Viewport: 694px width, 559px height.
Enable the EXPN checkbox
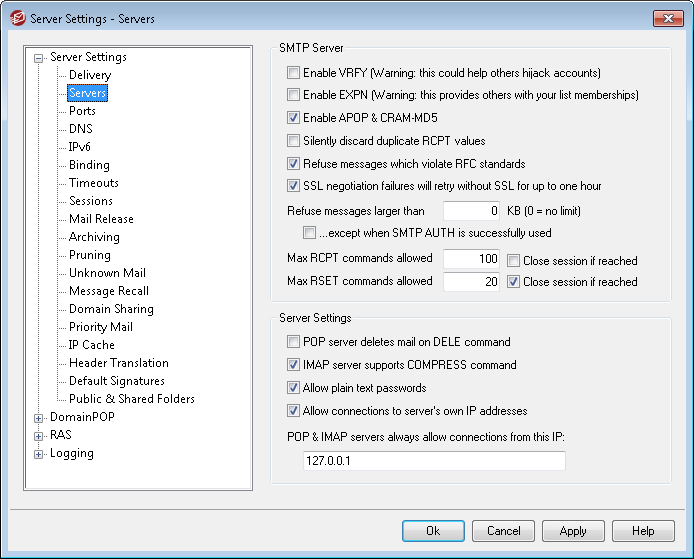coord(293,95)
